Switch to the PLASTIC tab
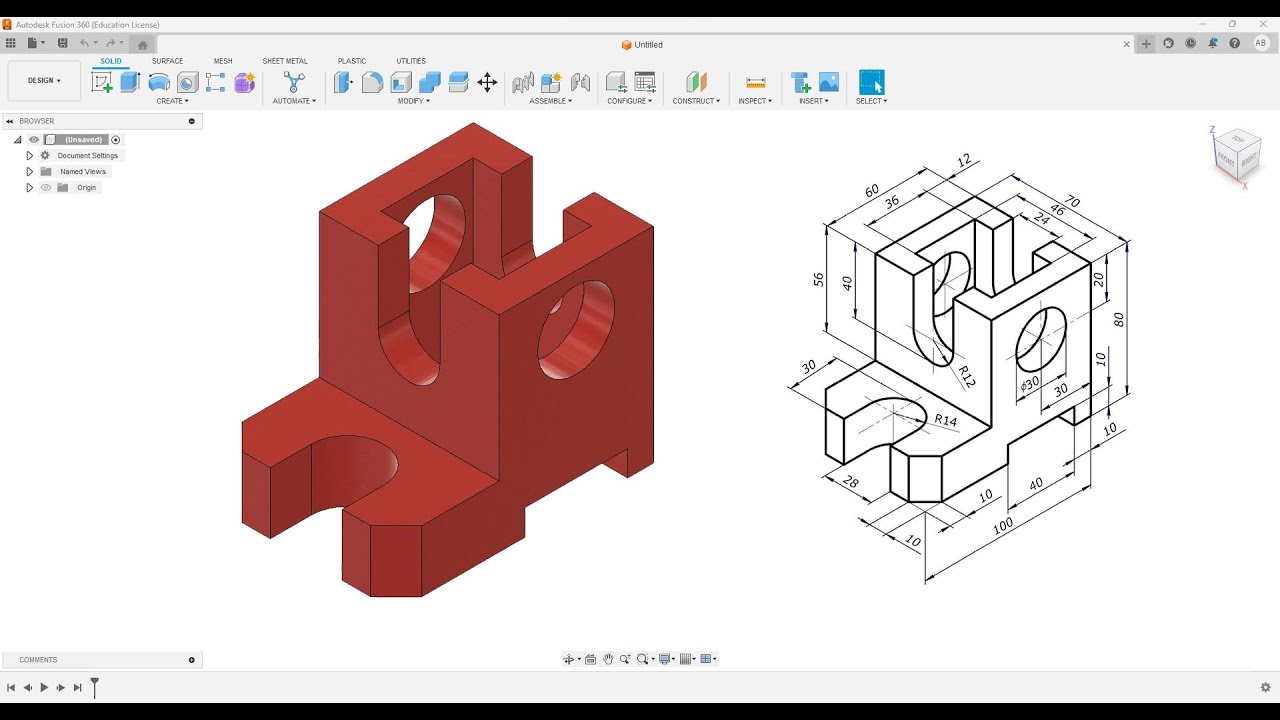The image size is (1280, 720). (x=352, y=61)
